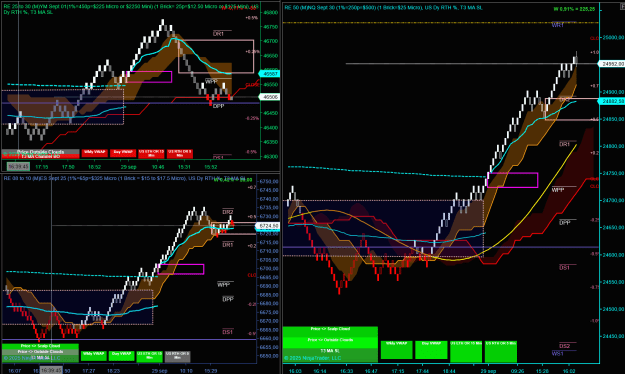Image resolution: width=625 pixels, height=374 pixels.
Task: Click MNQ chart title text at top
Action: (383, 8)
